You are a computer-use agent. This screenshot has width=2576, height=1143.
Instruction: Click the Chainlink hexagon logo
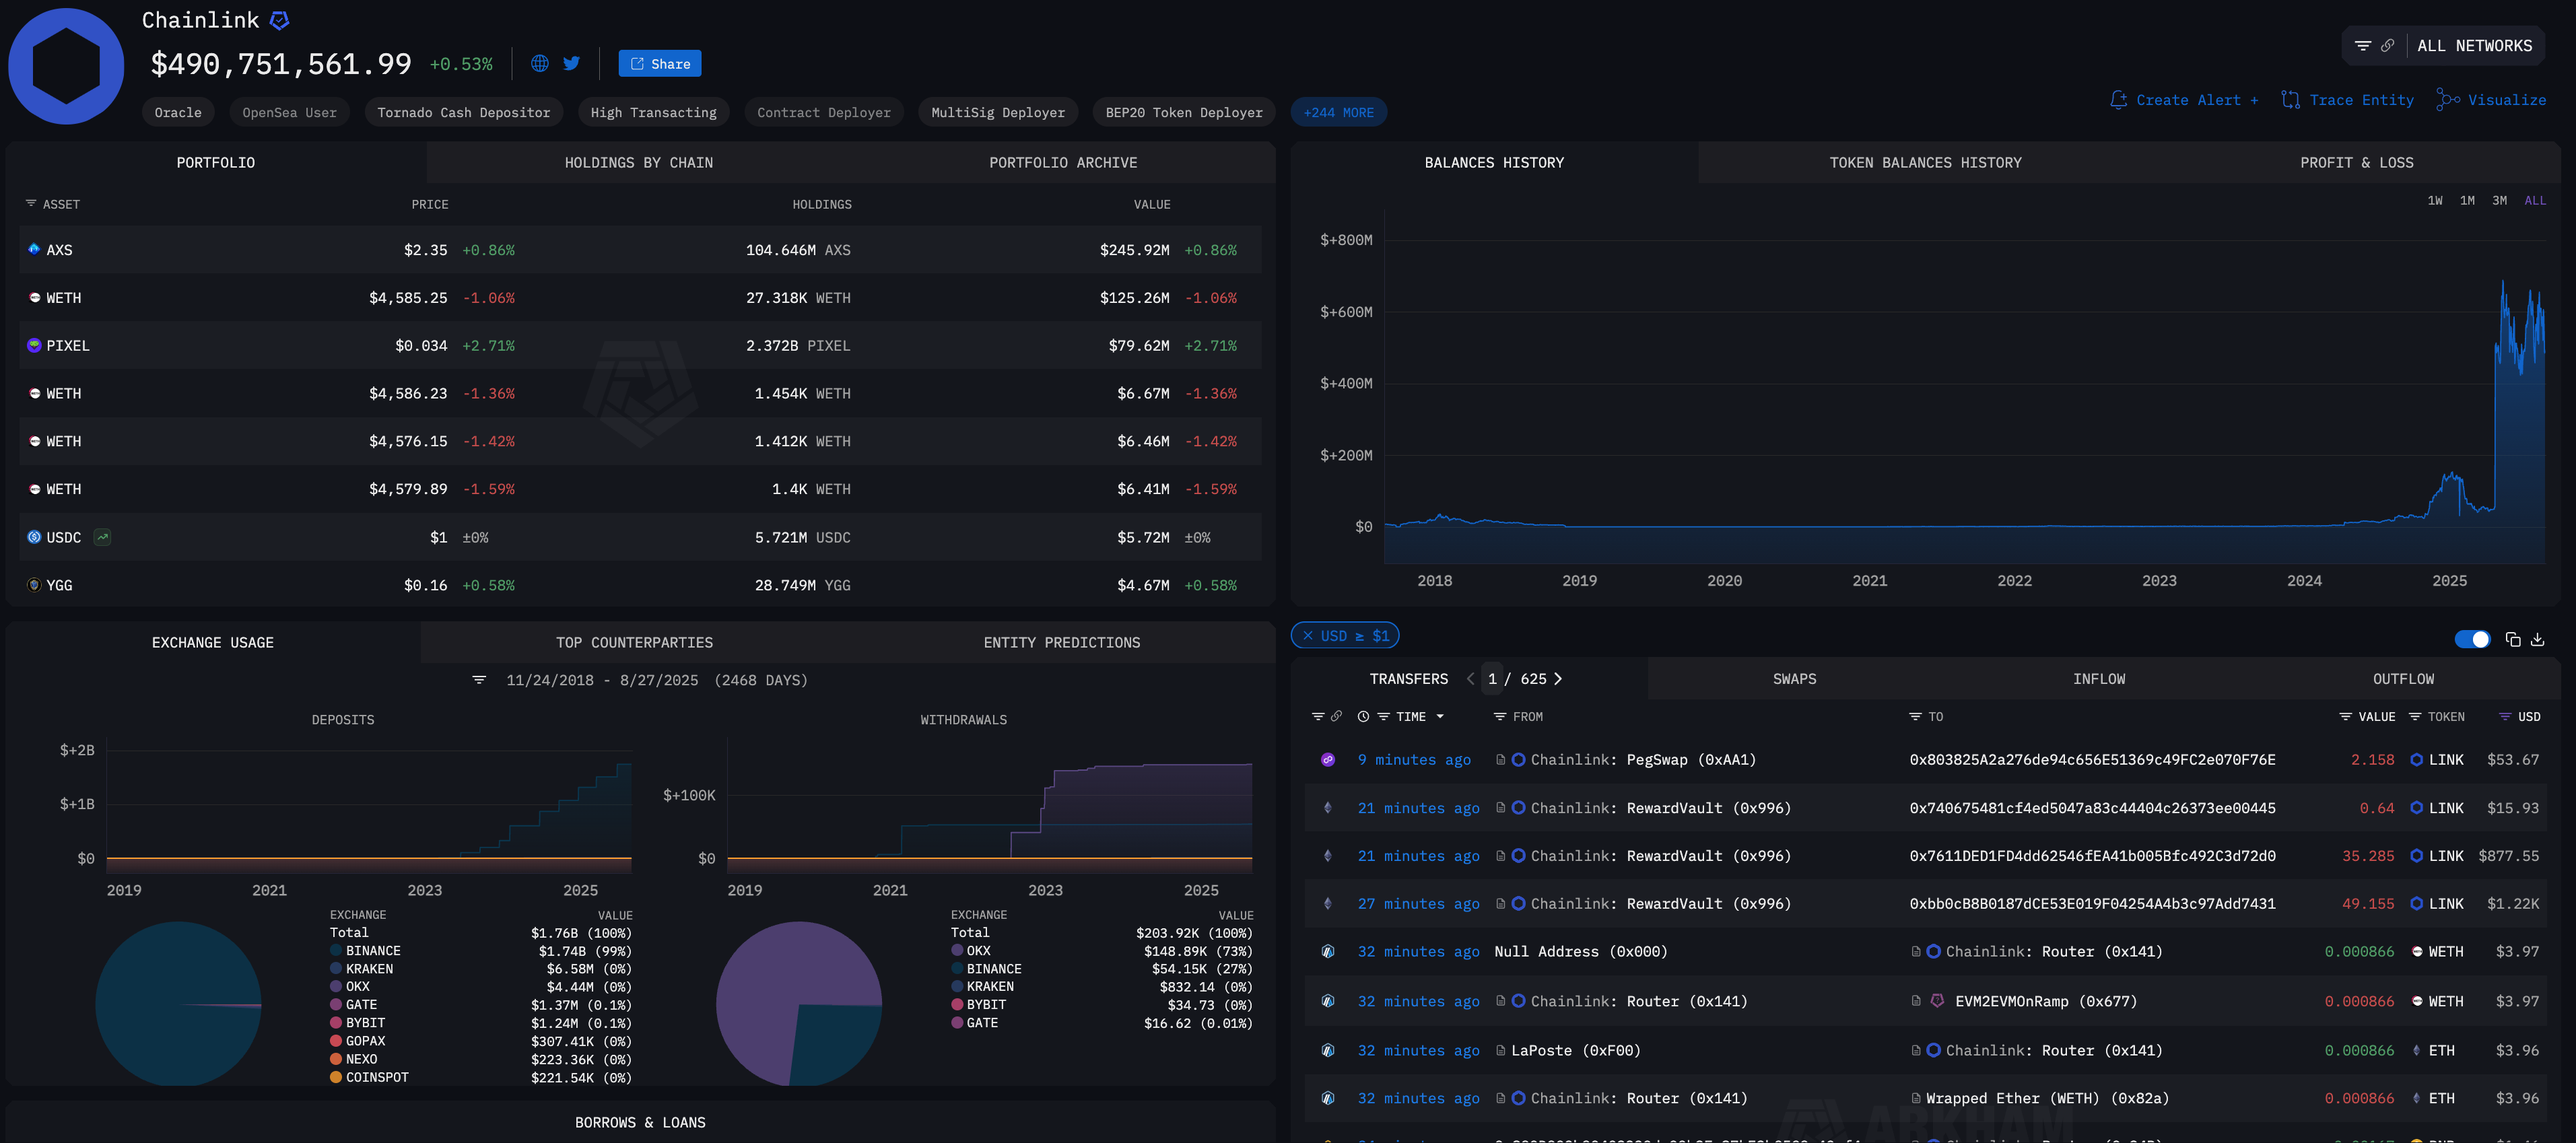pyautogui.click(x=66, y=66)
